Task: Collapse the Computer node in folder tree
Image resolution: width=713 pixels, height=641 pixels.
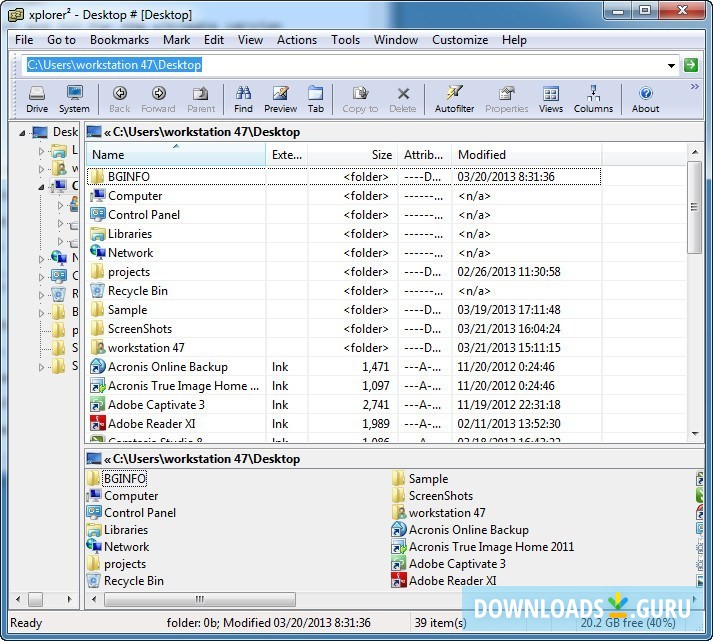Action: (41, 187)
